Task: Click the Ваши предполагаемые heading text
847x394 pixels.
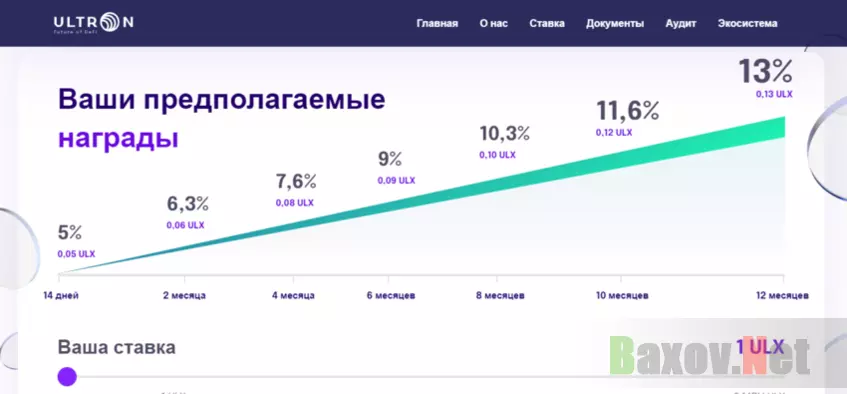Action: (221, 101)
